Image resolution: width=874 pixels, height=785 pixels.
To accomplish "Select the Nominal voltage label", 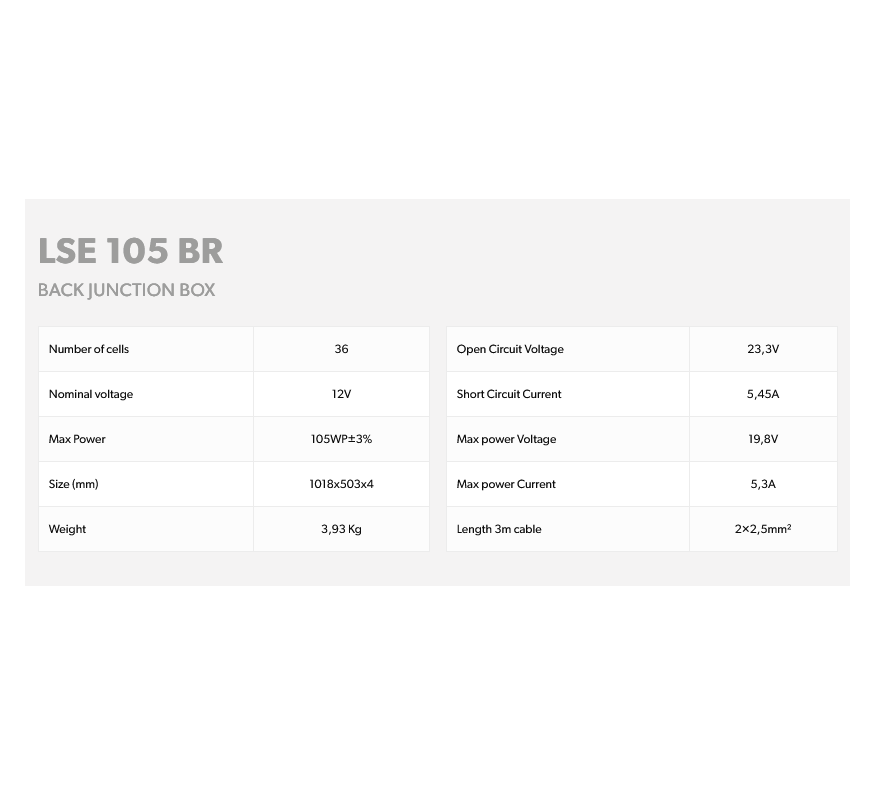I will point(91,394).
